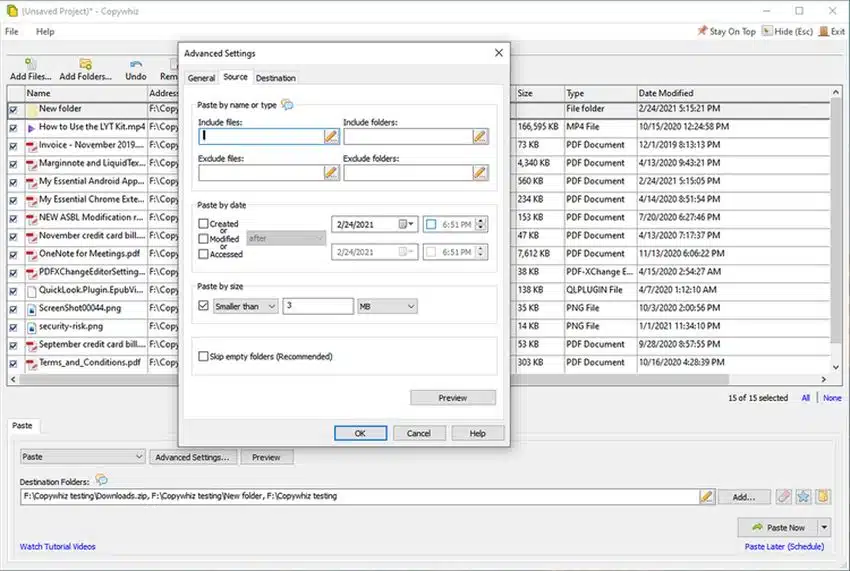The height and width of the screenshot is (571, 850).
Task: Open the Help menu
Action: point(45,31)
